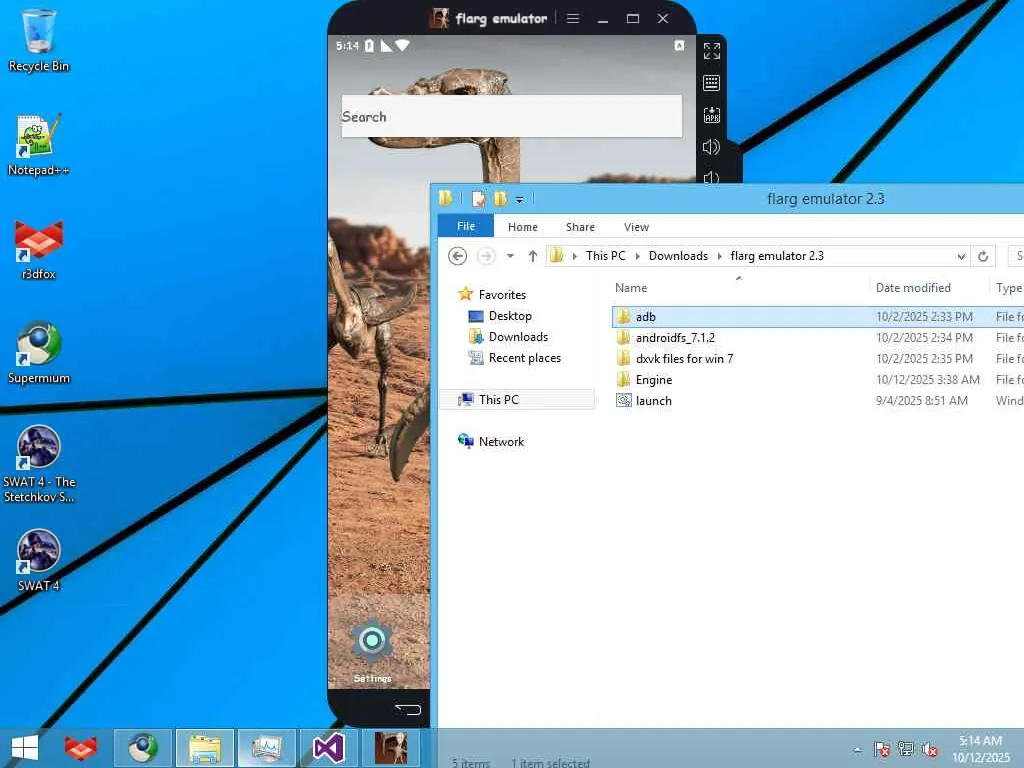Open the Settings app in the emulator
The height and width of the screenshot is (768, 1024).
click(x=372, y=649)
